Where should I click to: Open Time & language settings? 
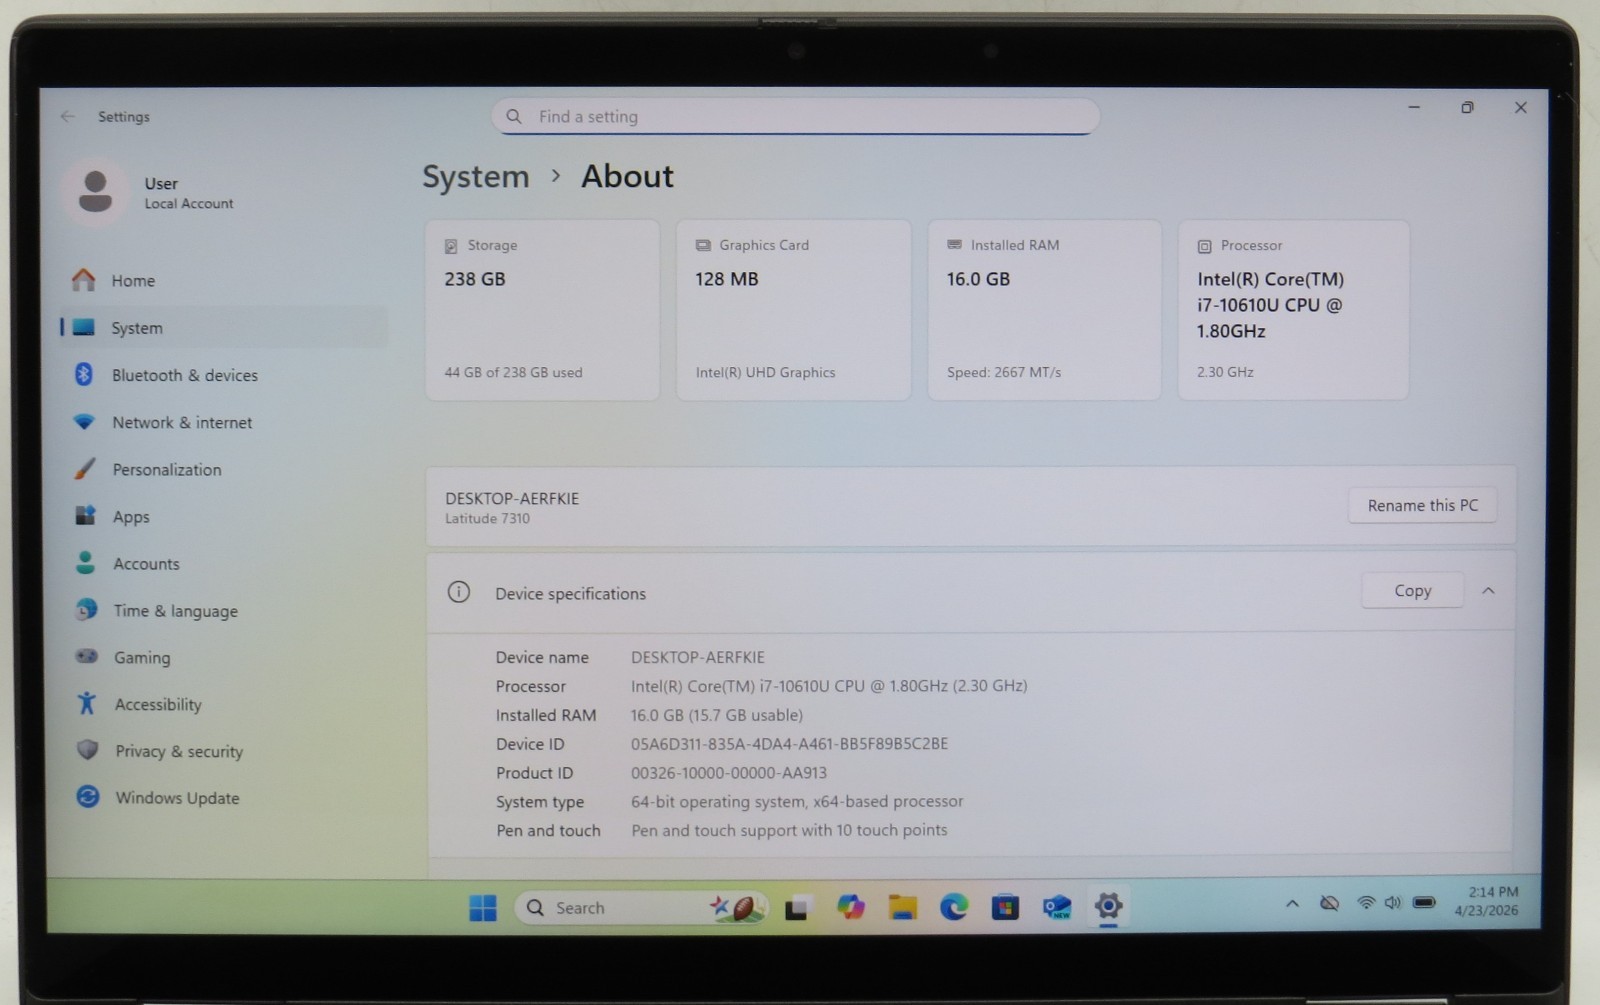pyautogui.click(x=225, y=610)
